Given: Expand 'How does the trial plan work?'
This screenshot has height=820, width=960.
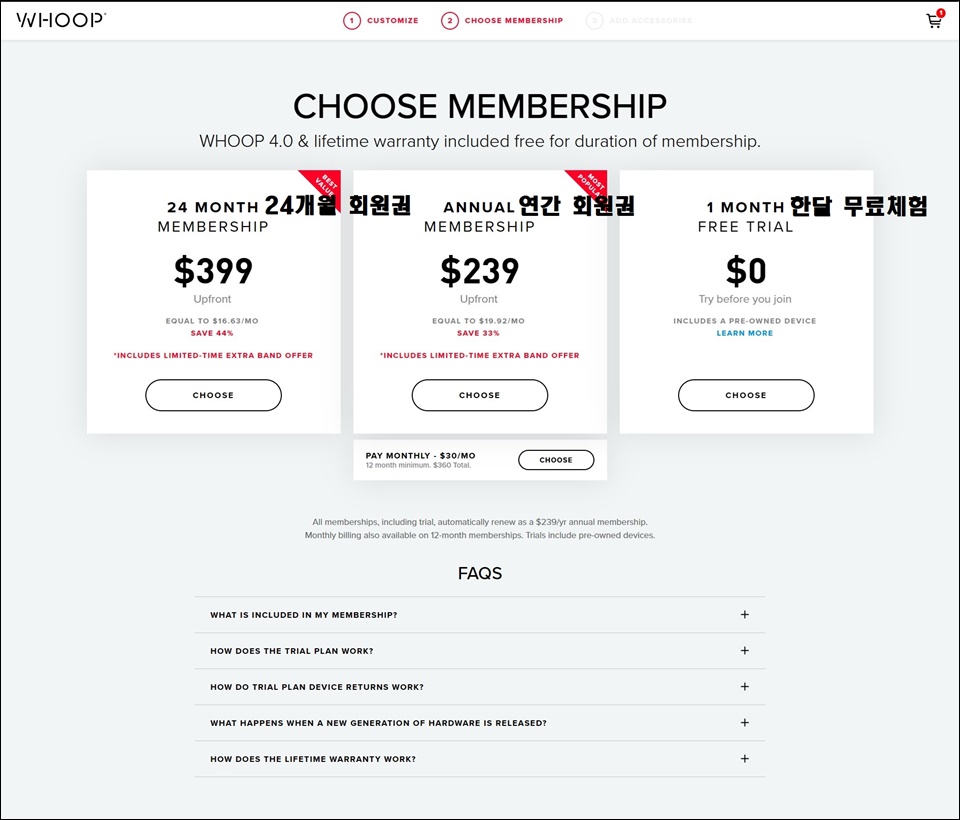Looking at the screenshot, I should [480, 650].
